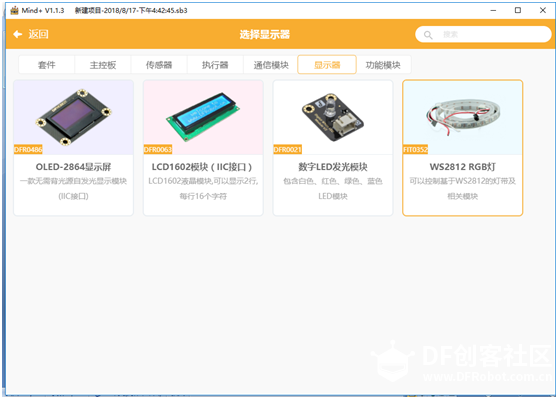
Task: Click the DFR0021 product tag
Action: pyautogui.click(x=288, y=149)
